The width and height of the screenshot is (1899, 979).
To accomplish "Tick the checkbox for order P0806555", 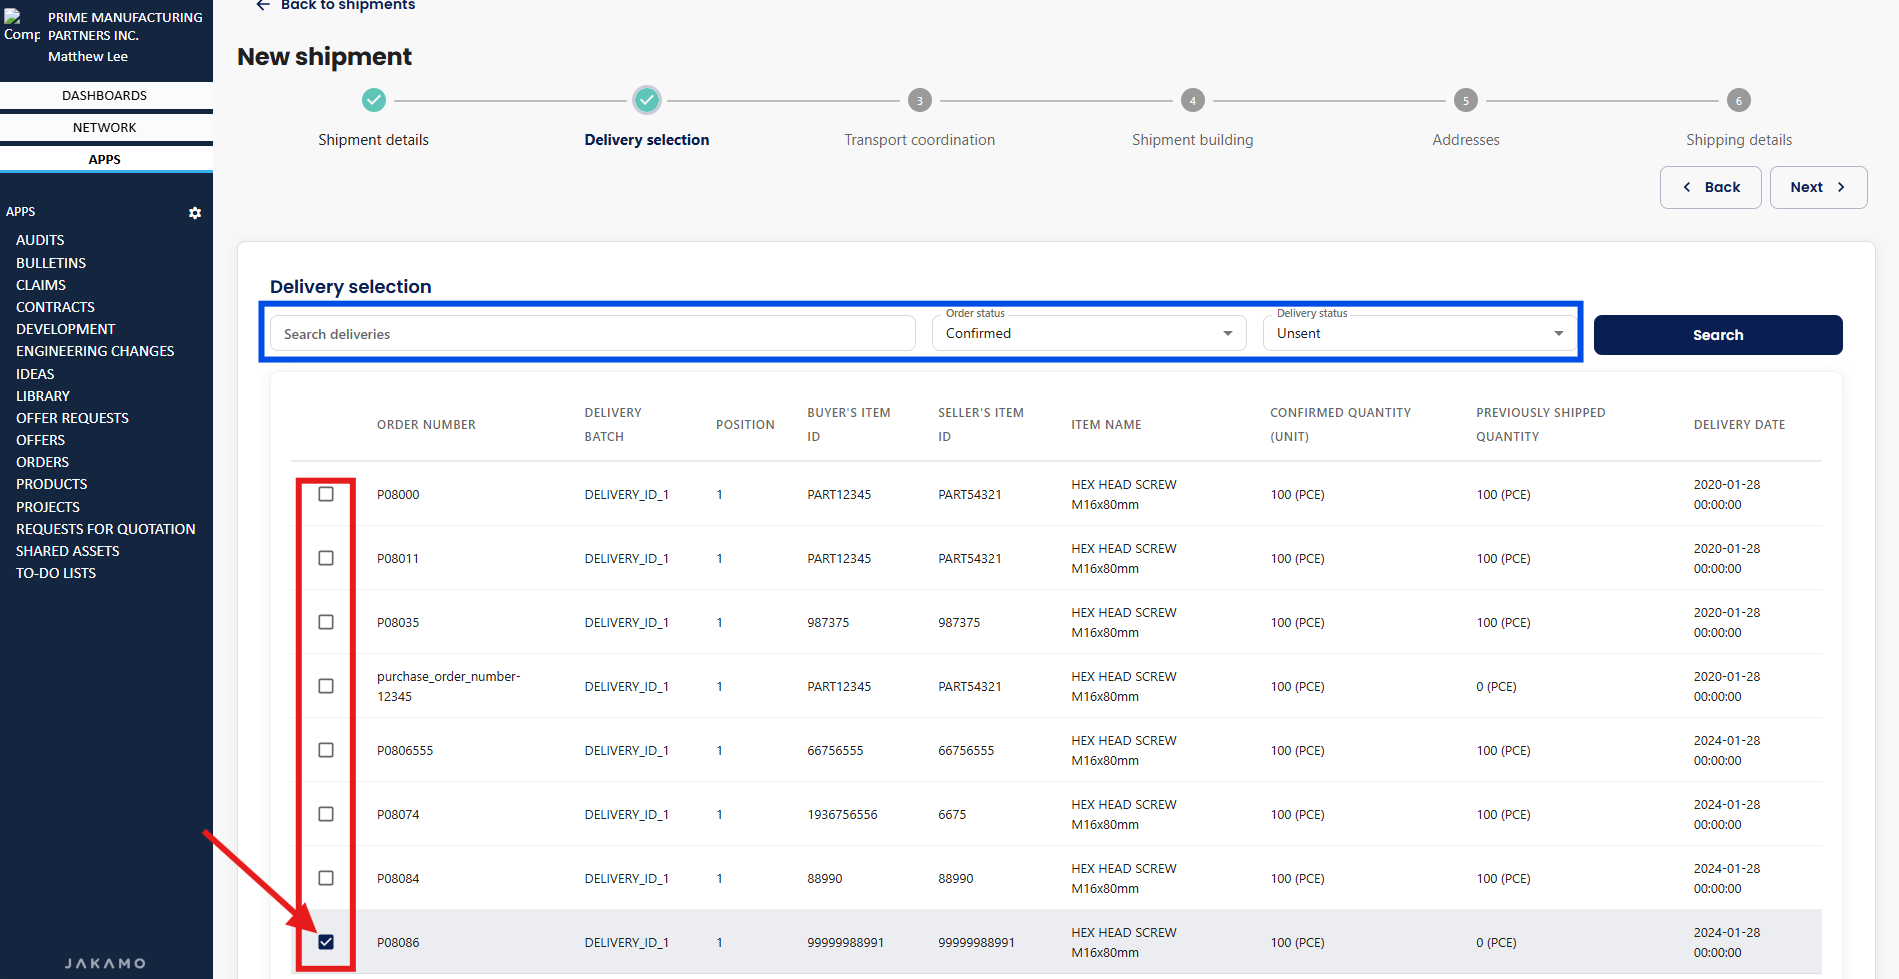I will point(326,750).
